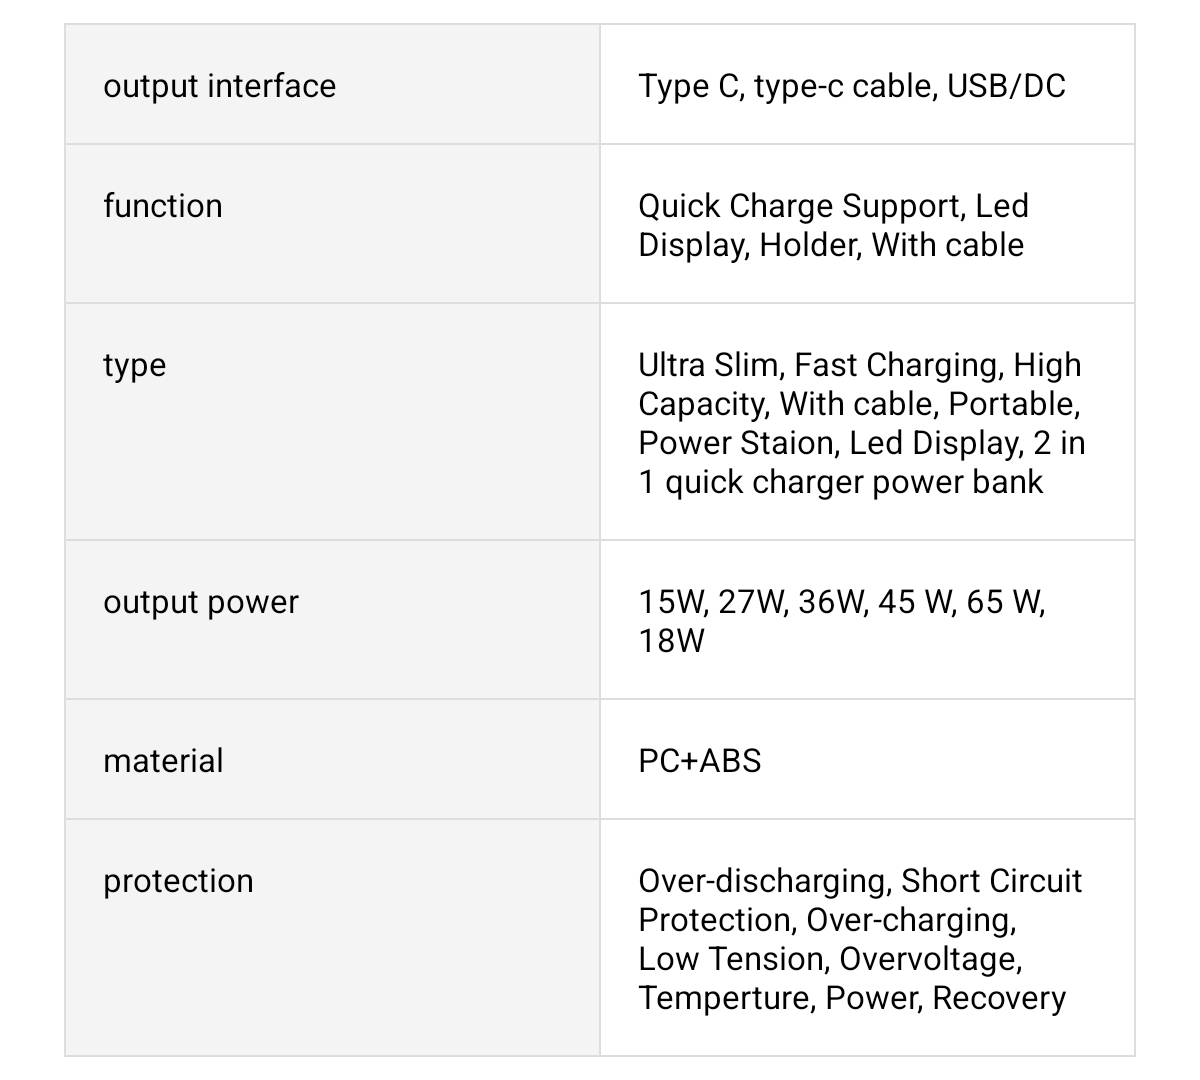Click the '18W' output power value

(671, 641)
